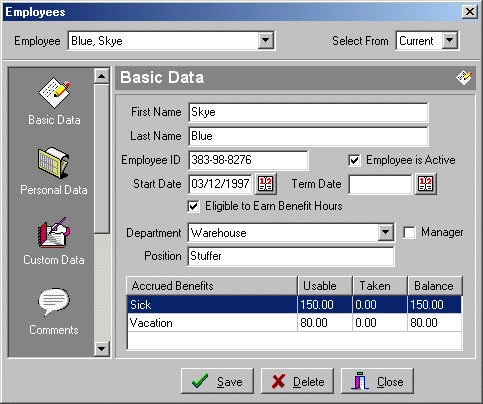Open the Term Date calendar picker
The width and height of the screenshot is (483, 404).
(425, 184)
